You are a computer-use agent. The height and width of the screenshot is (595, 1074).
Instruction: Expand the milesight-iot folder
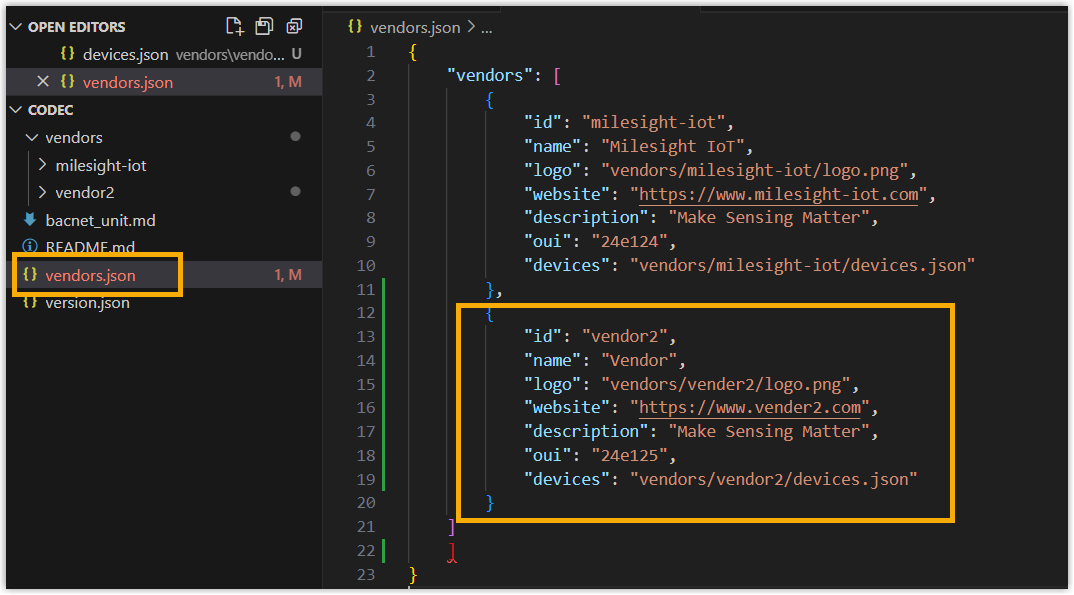42,165
